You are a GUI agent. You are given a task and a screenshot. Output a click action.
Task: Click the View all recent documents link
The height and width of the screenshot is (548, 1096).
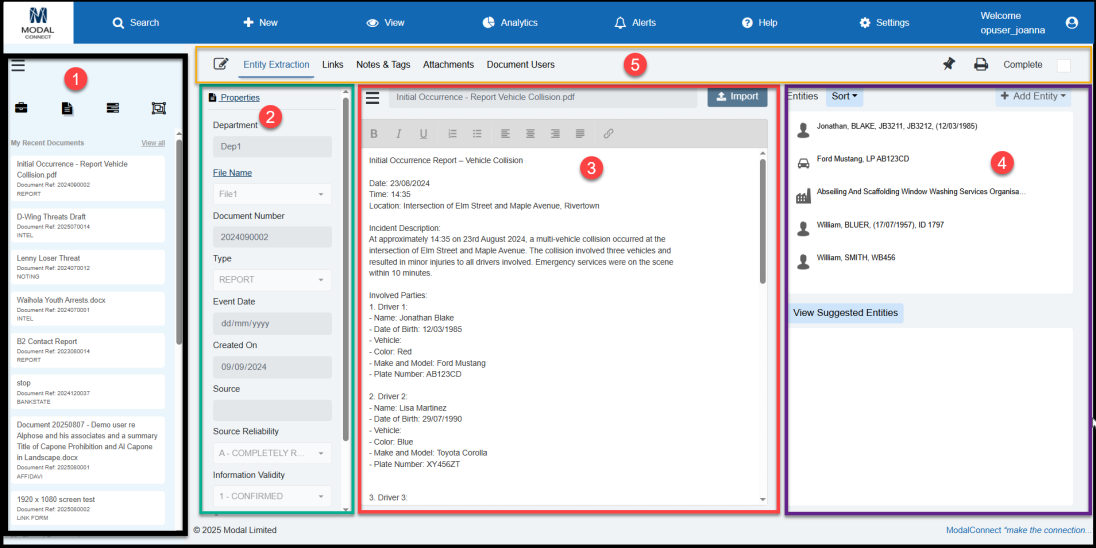coord(153,143)
